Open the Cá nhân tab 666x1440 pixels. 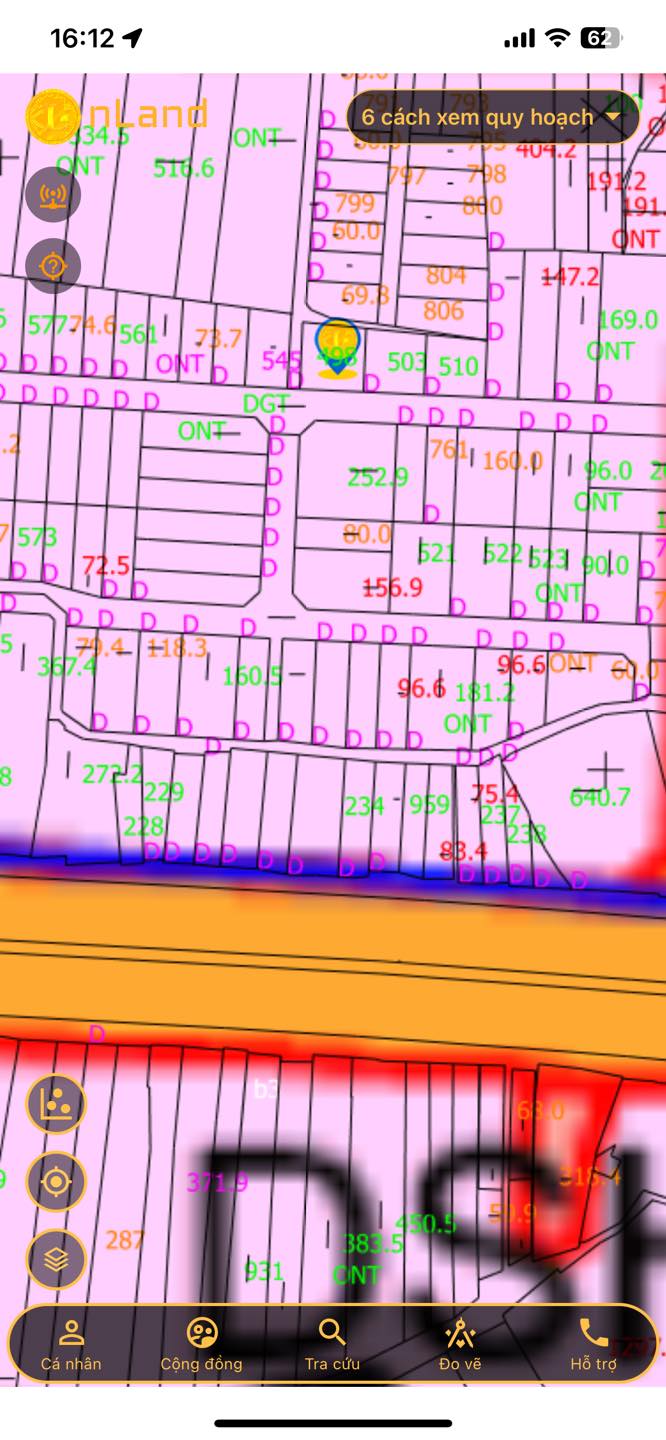click(x=71, y=1344)
